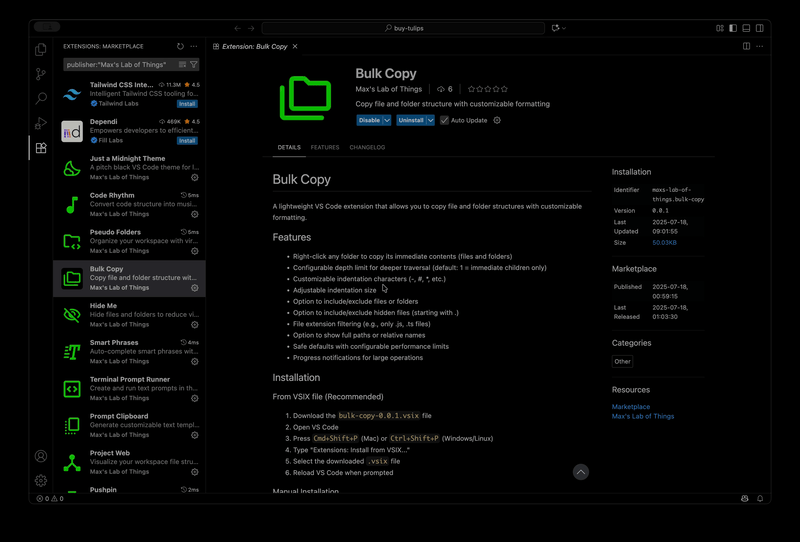Viewport: 800px width, 542px height.
Task: Open Copilot chat icon in title bar
Action: [555, 28]
